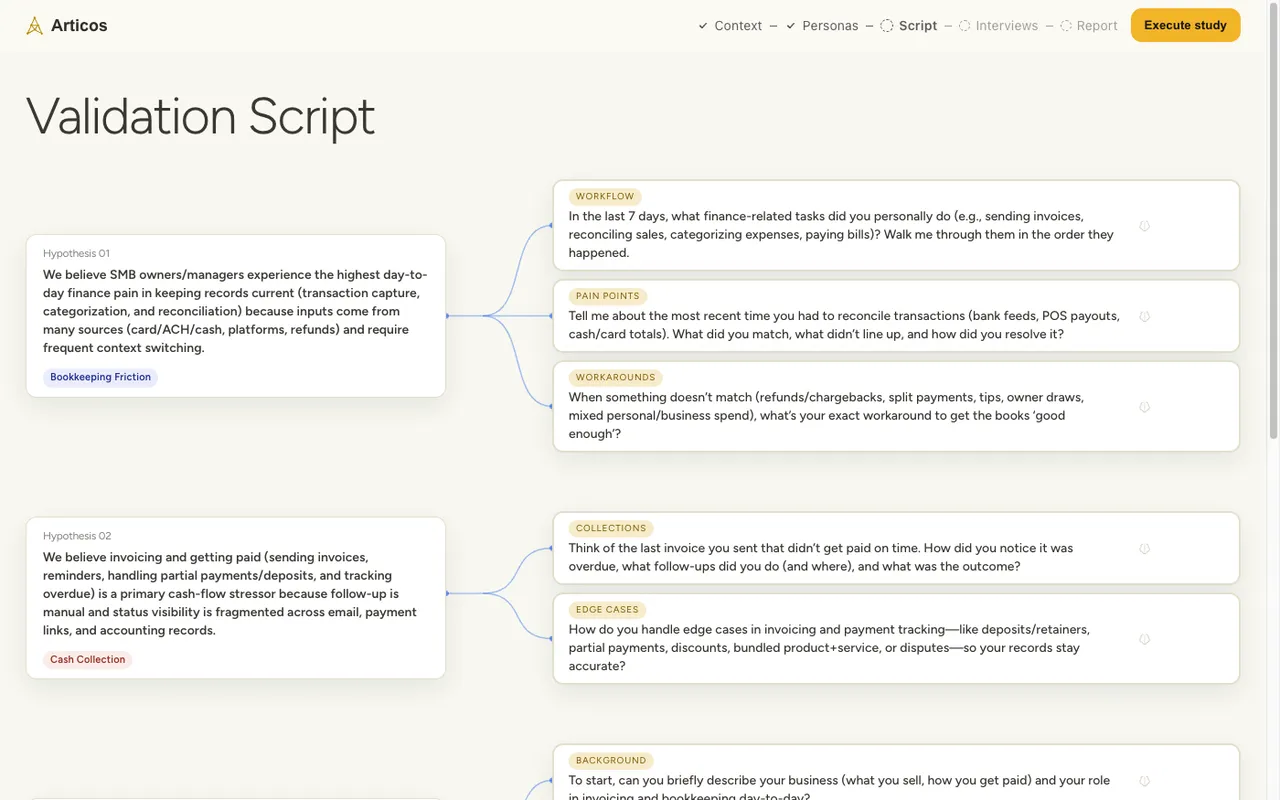Select the Script step

[918, 26]
